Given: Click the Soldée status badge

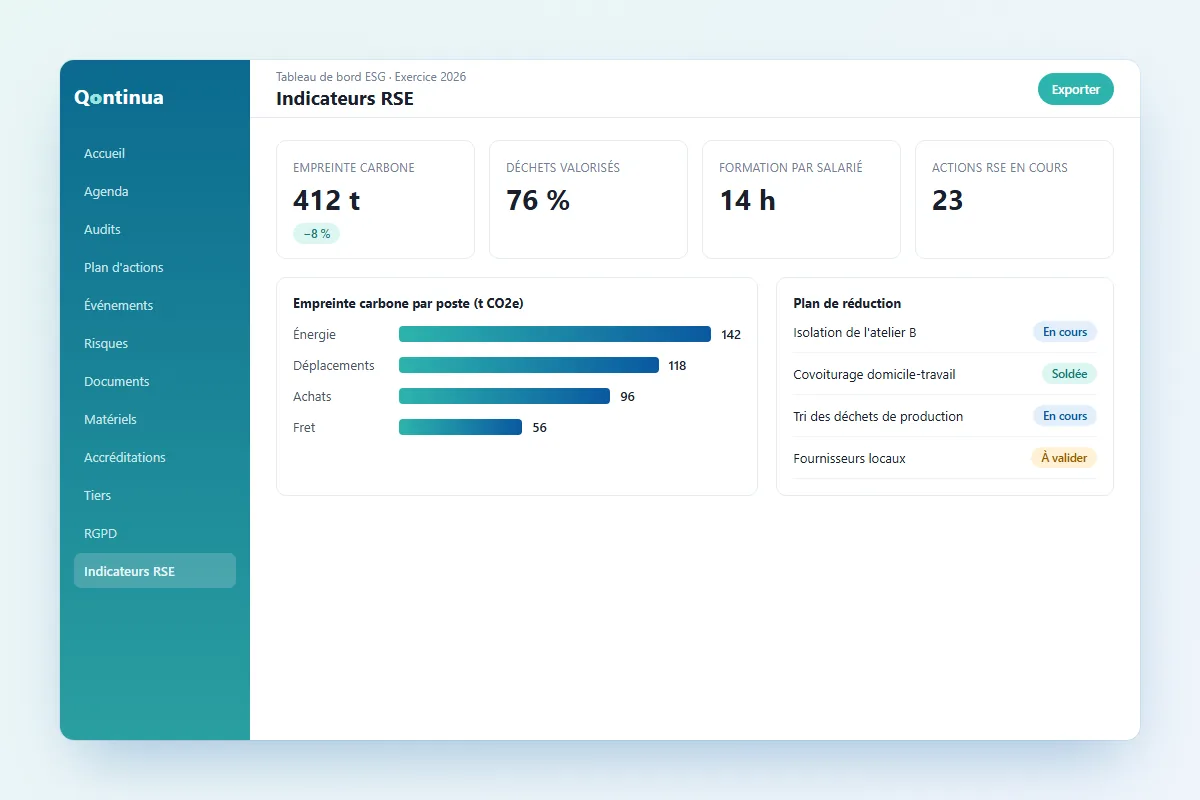Looking at the screenshot, I should click(x=1069, y=374).
